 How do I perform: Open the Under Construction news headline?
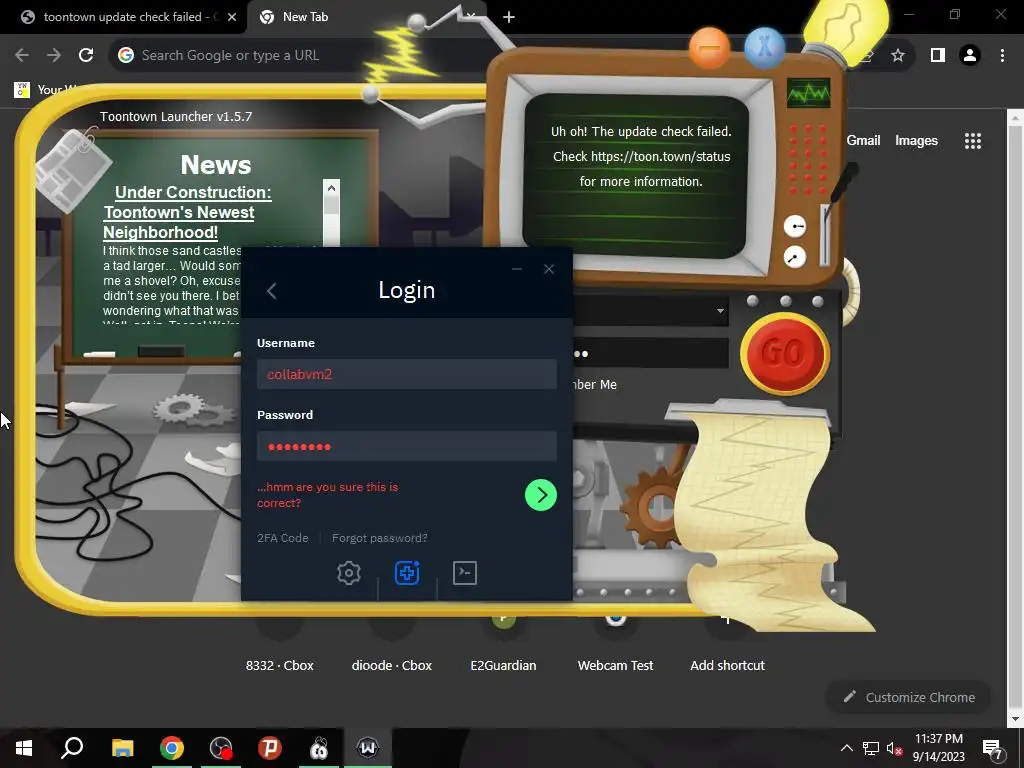(x=187, y=212)
